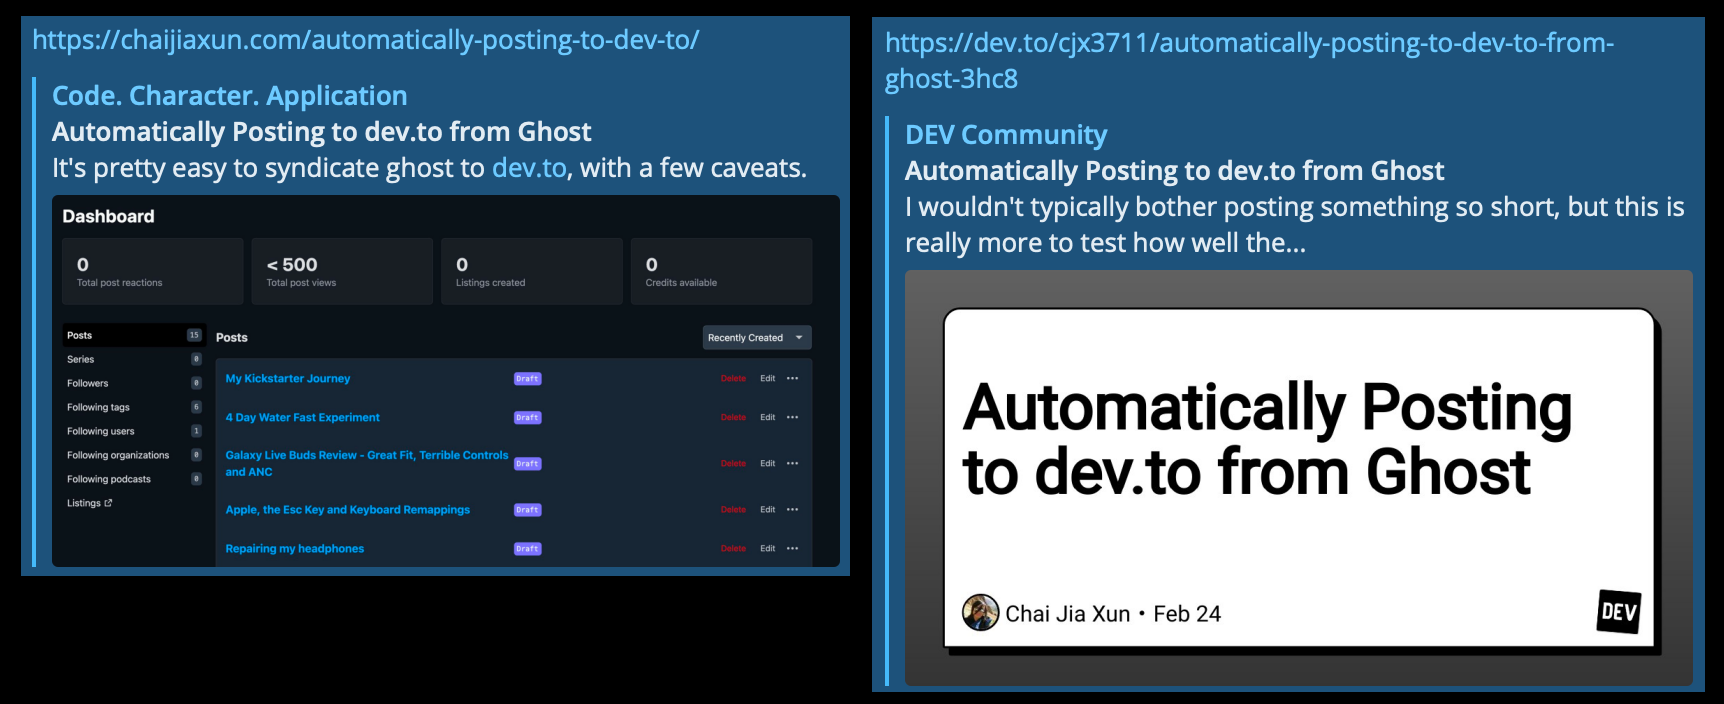Click the Draft badge of 4 Day Water Fast
Viewport: 1724px width, 704px height.
pyautogui.click(x=527, y=418)
